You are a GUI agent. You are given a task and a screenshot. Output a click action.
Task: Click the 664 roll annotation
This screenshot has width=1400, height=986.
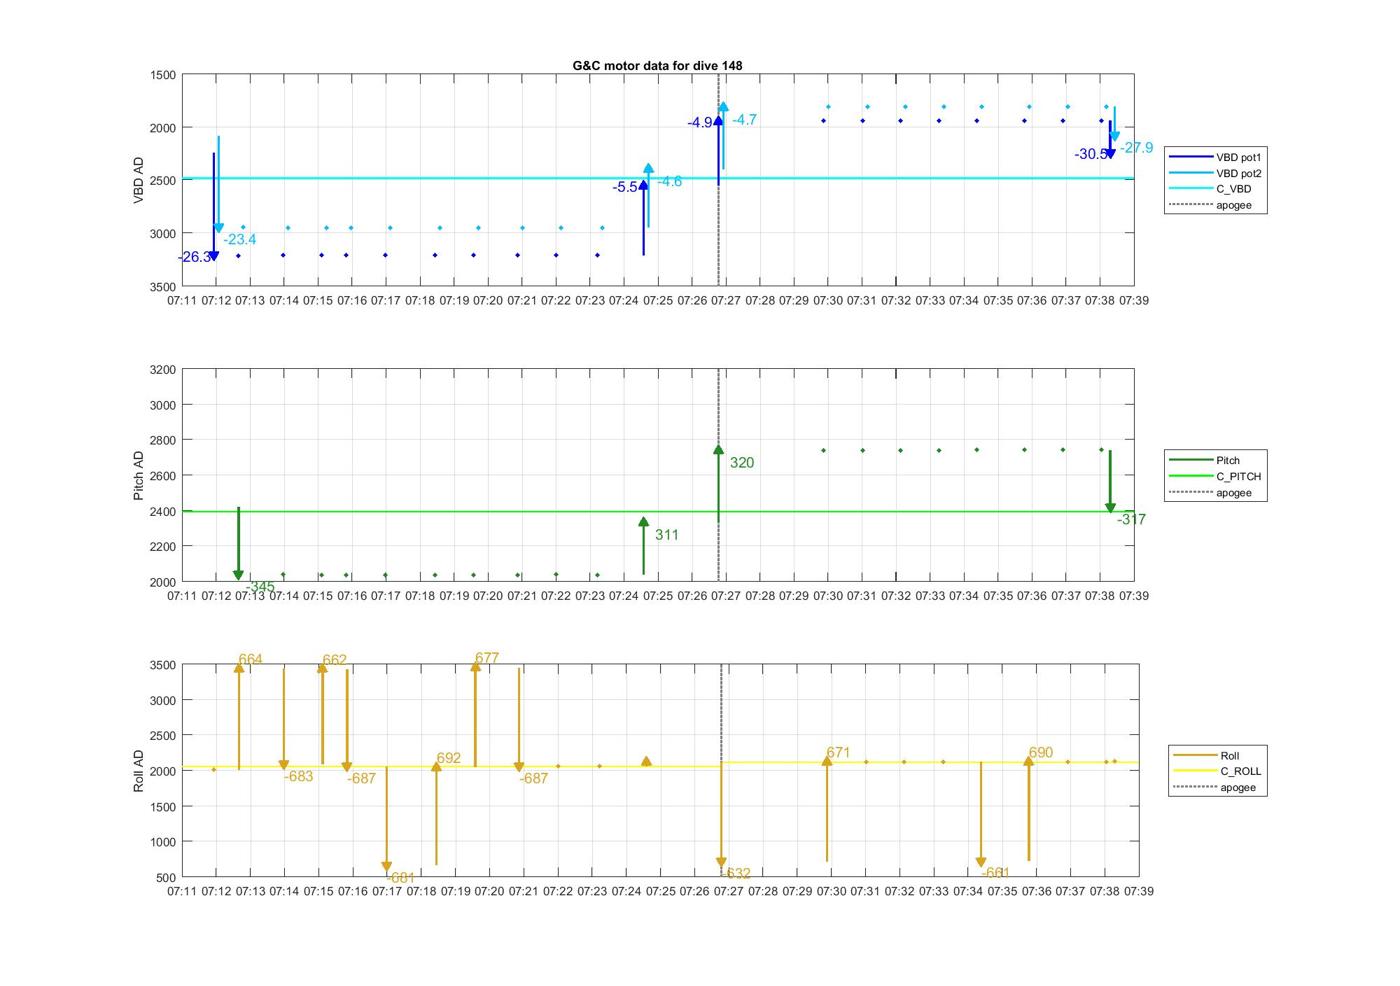point(250,659)
